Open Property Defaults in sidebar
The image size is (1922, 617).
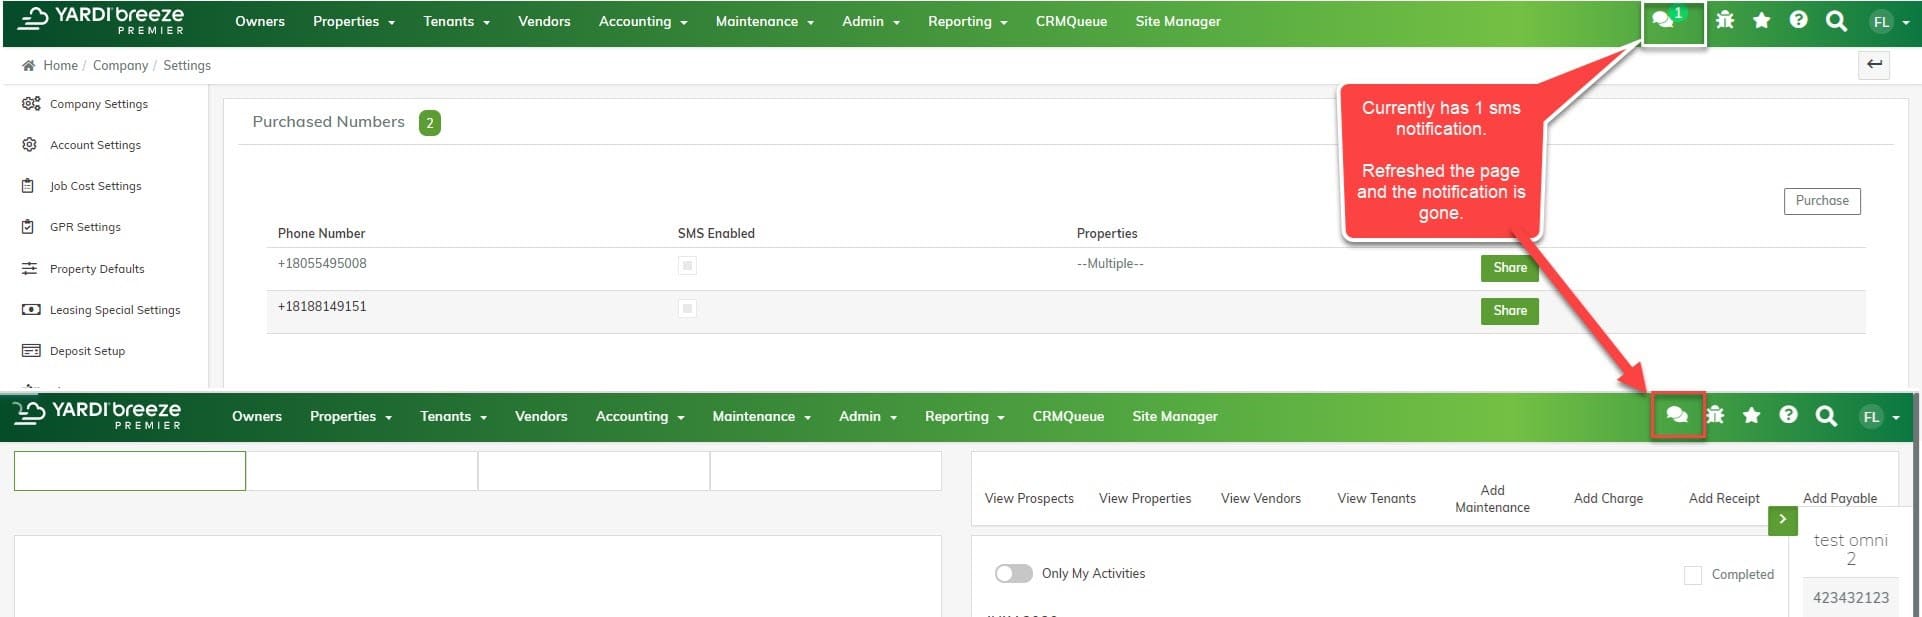pyautogui.click(x=97, y=269)
